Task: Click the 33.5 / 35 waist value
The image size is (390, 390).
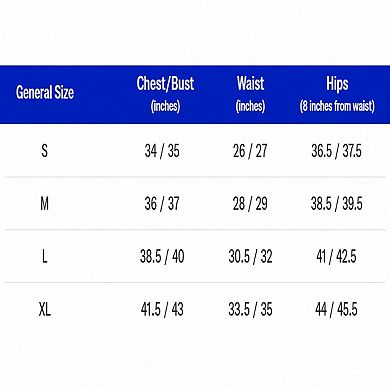Action: pos(250,309)
